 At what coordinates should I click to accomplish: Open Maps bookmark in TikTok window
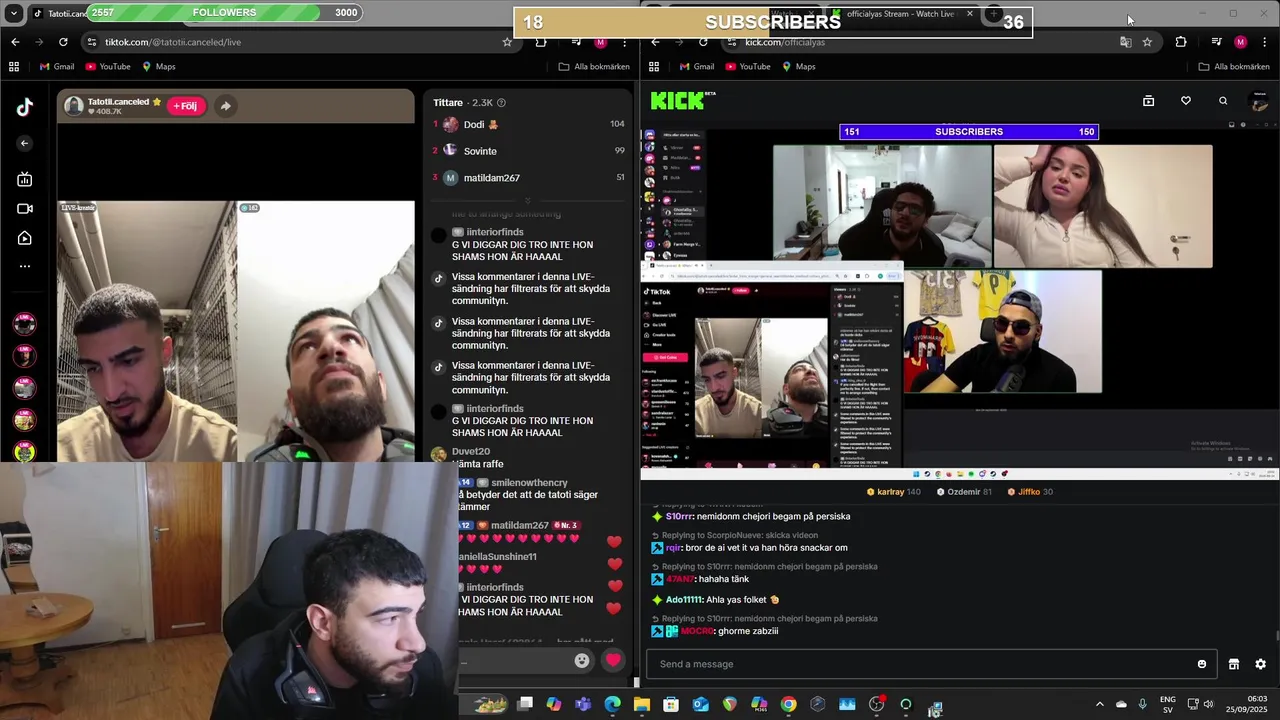(x=159, y=67)
